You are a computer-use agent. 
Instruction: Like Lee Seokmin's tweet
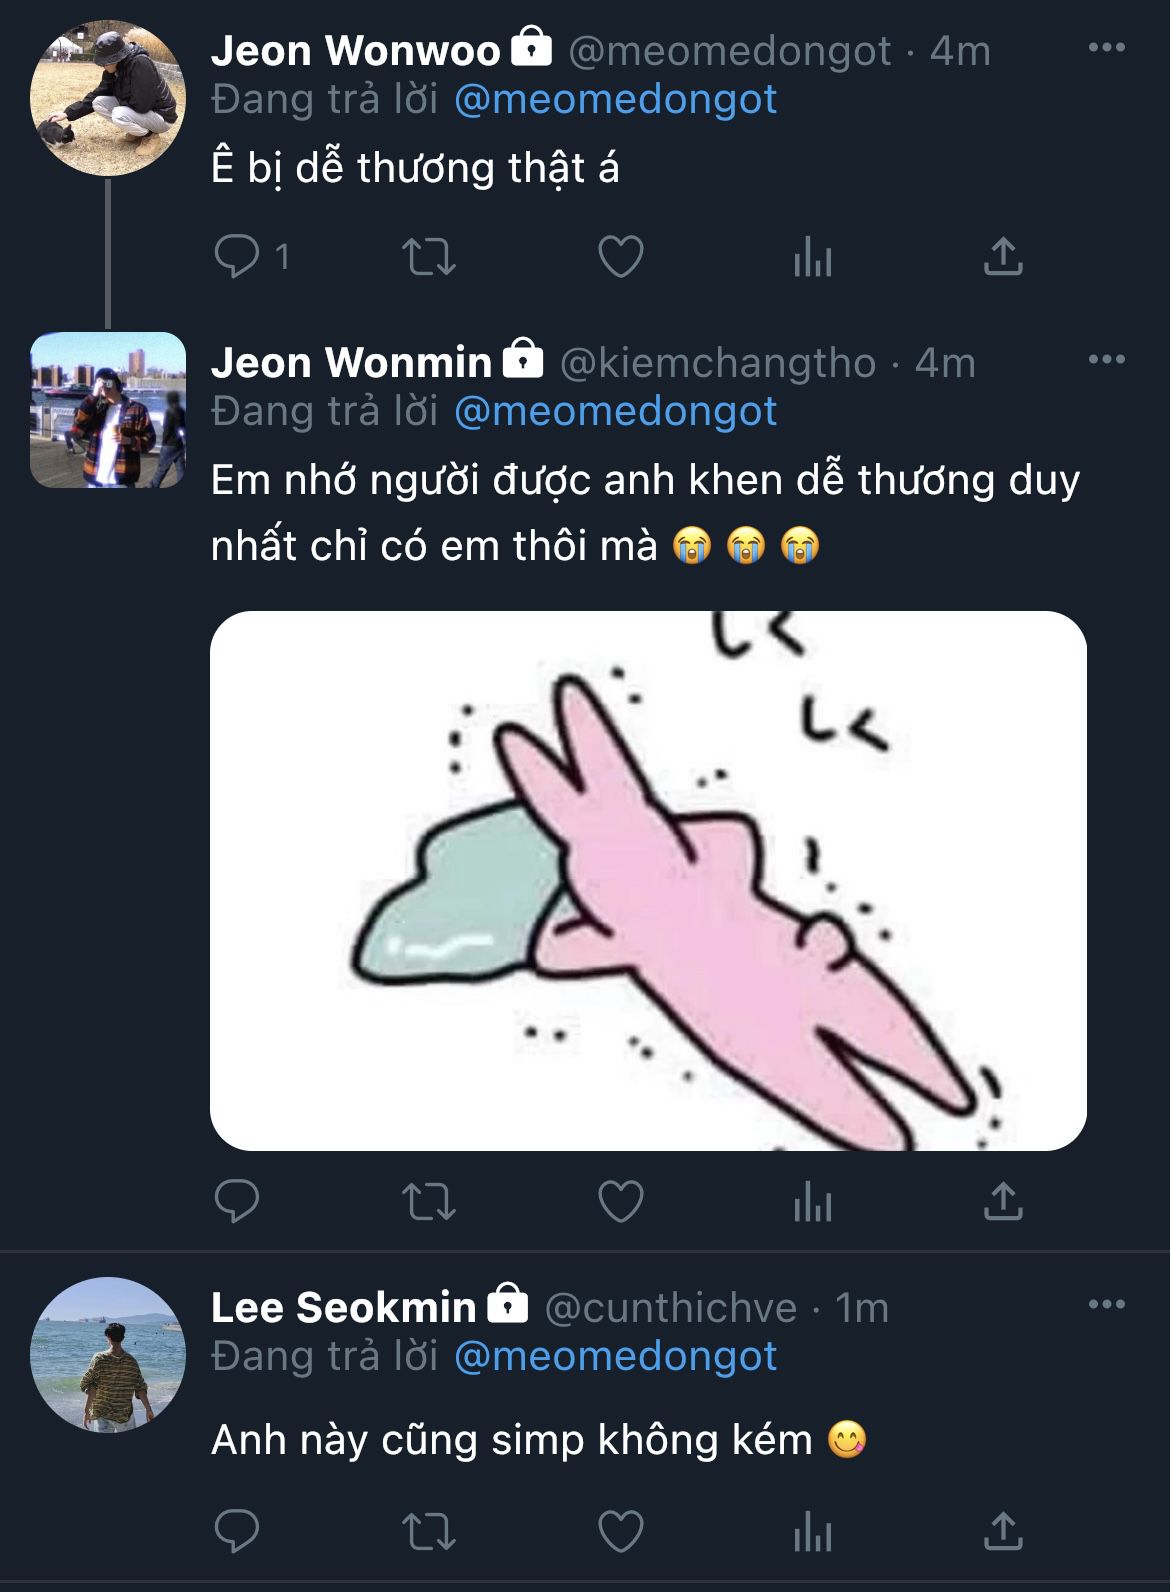click(x=620, y=1531)
